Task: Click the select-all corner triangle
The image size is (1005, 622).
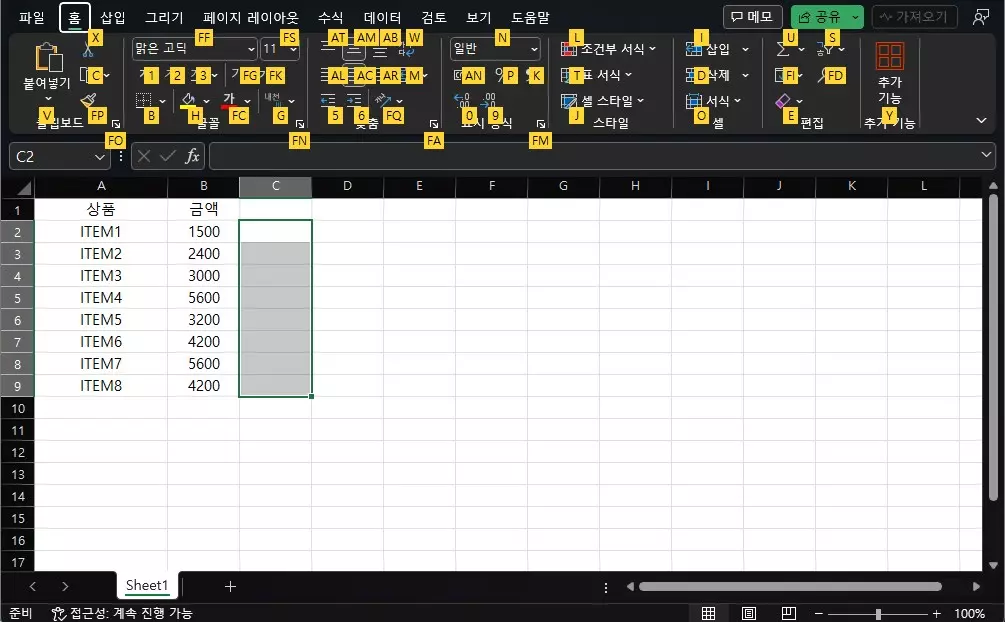Action: pos(24,187)
